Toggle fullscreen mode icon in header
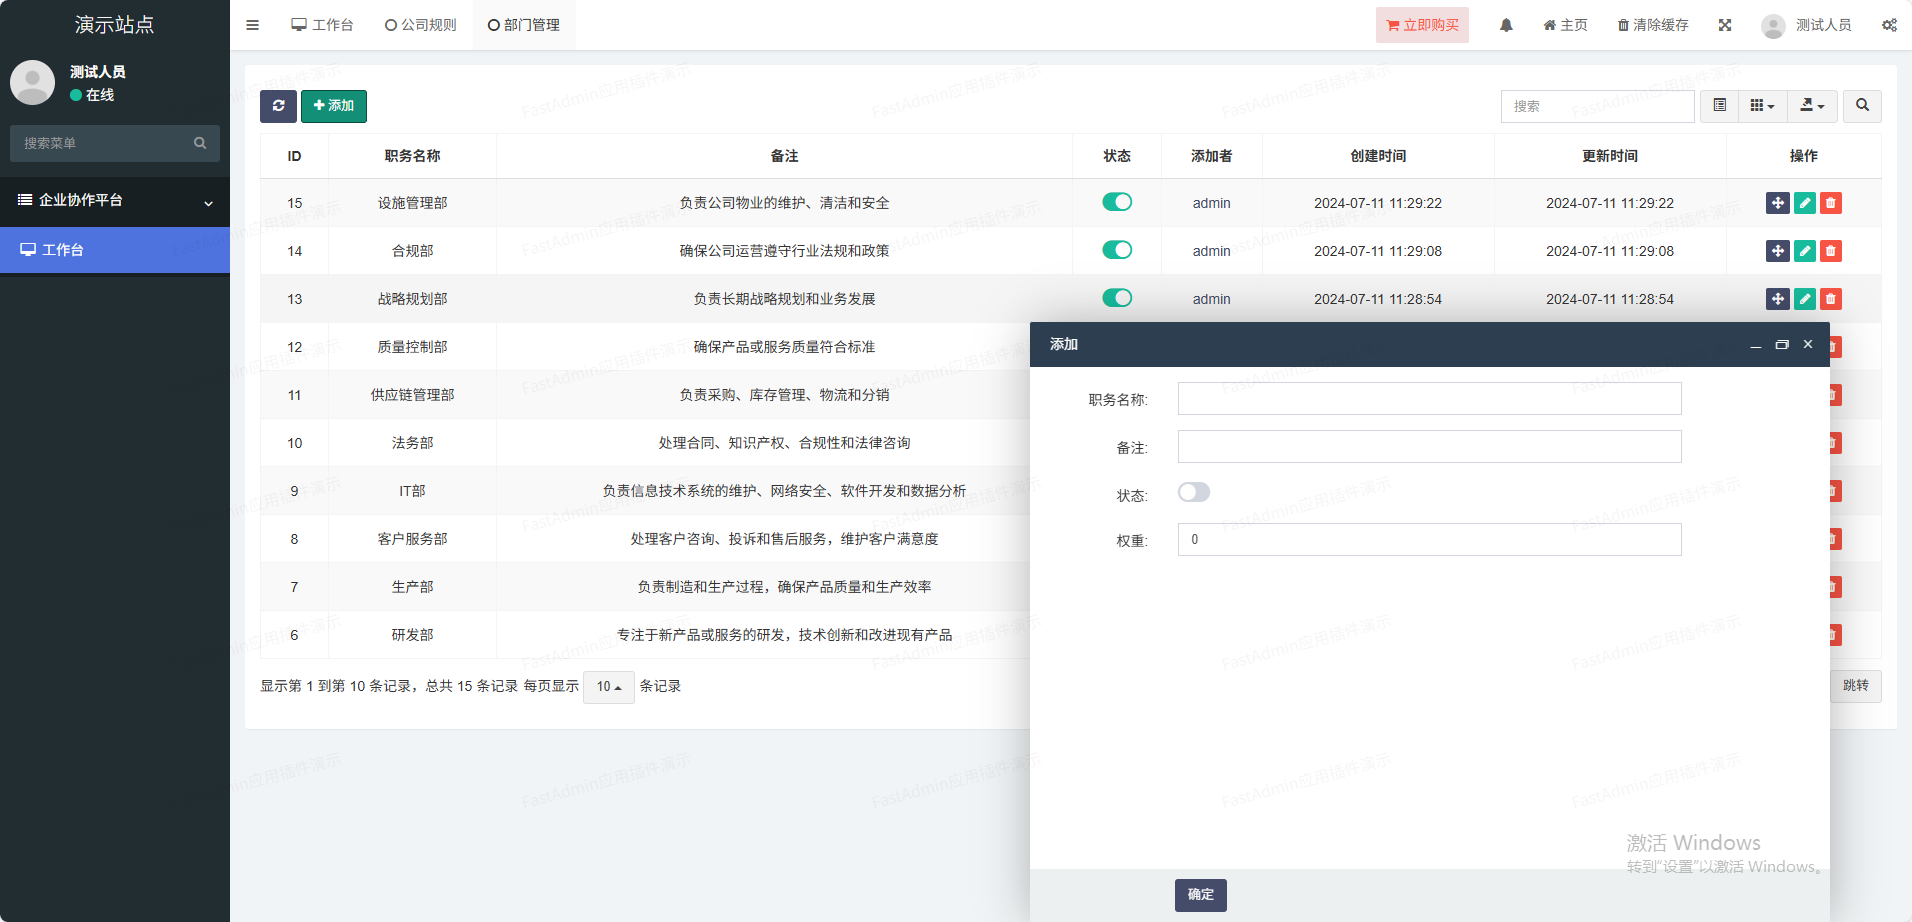Image resolution: width=1912 pixels, height=922 pixels. point(1725,25)
